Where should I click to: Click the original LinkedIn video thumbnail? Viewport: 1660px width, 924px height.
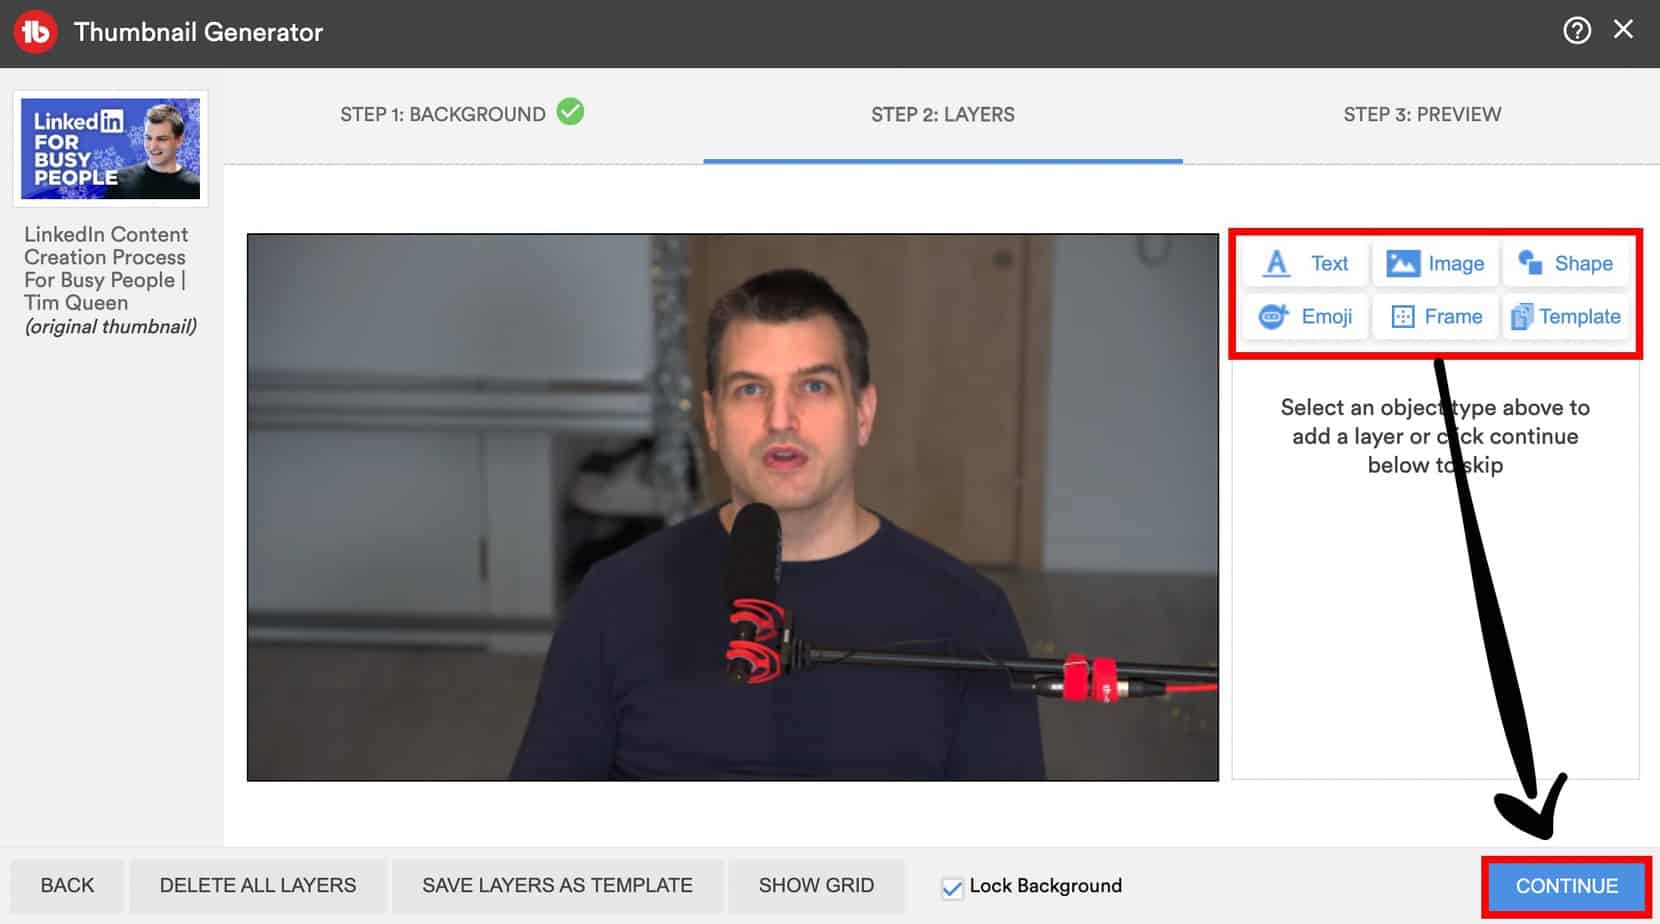(110, 149)
